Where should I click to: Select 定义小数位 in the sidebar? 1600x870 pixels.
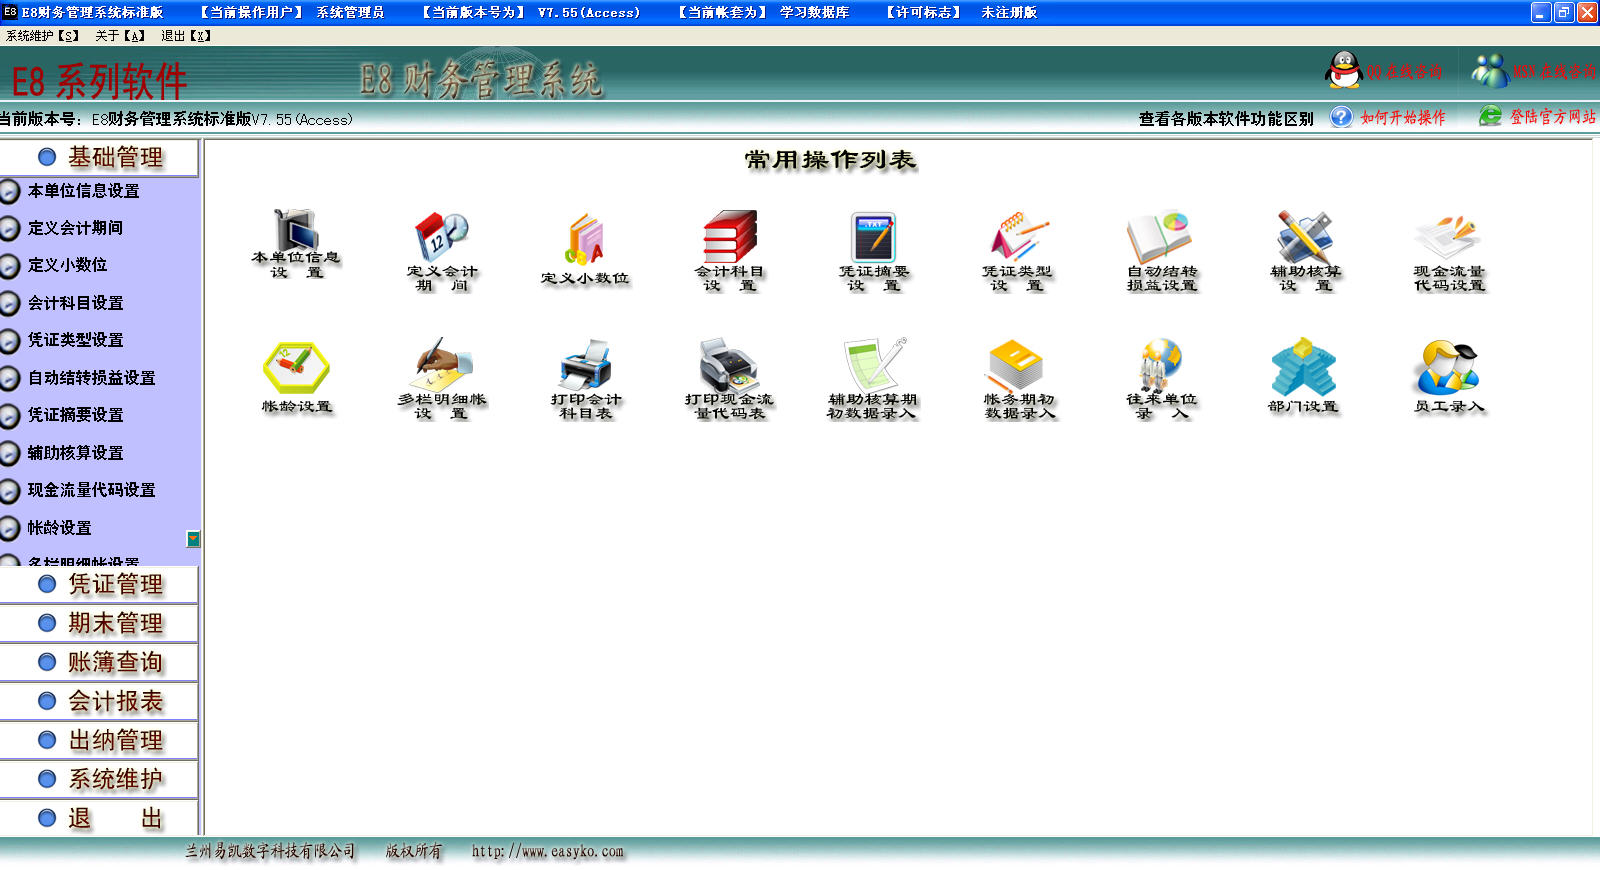click(68, 265)
